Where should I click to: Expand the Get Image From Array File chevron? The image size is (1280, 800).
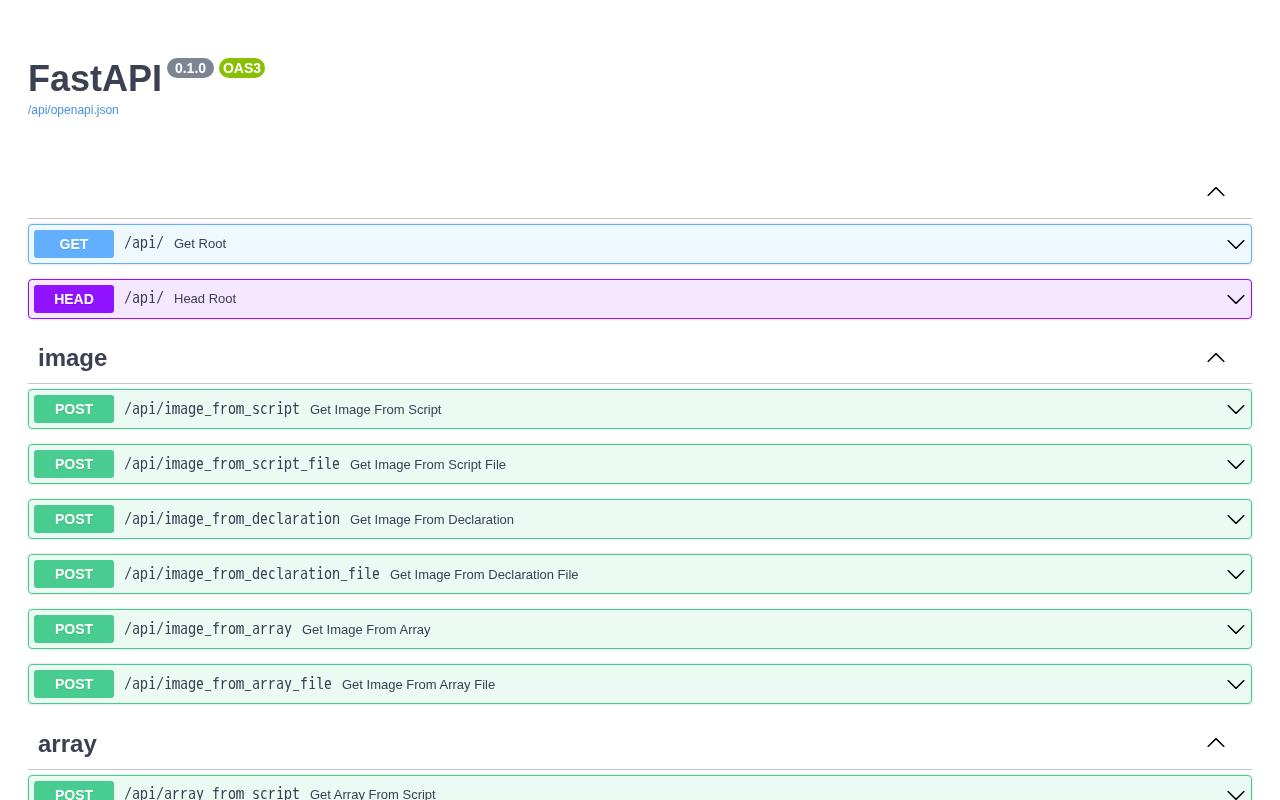point(1236,684)
